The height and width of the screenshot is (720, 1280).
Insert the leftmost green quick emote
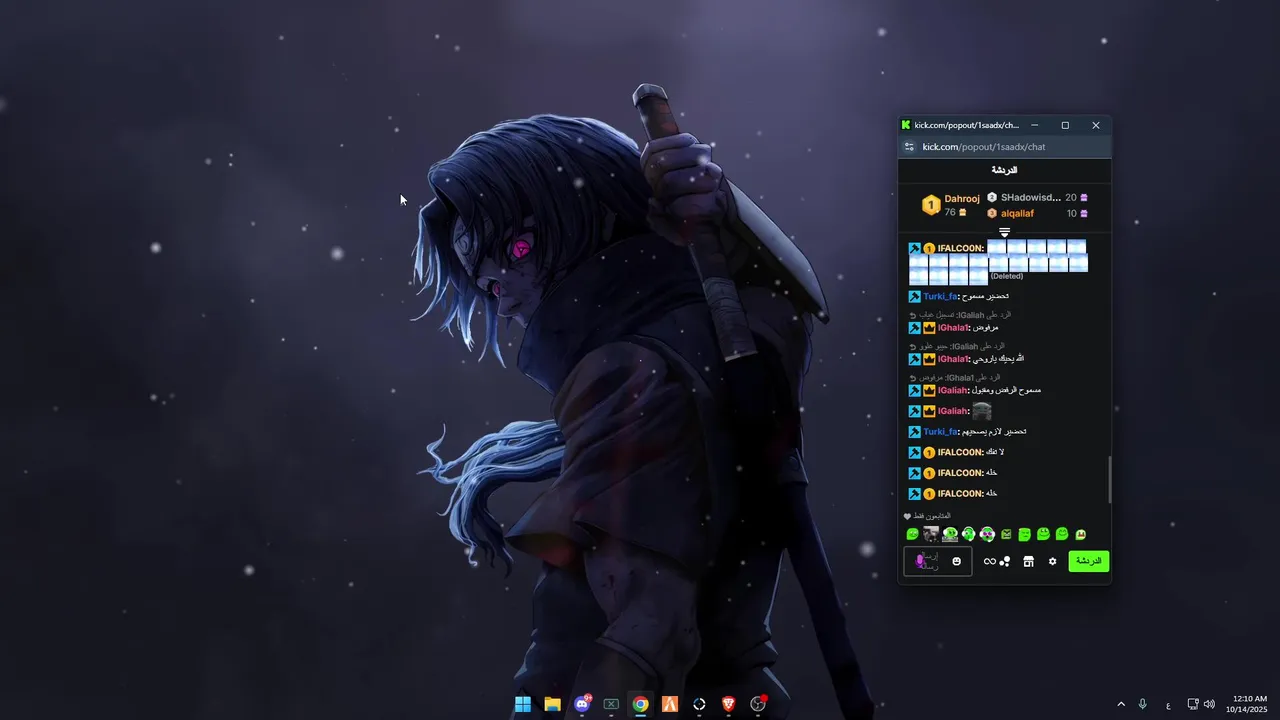(912, 535)
